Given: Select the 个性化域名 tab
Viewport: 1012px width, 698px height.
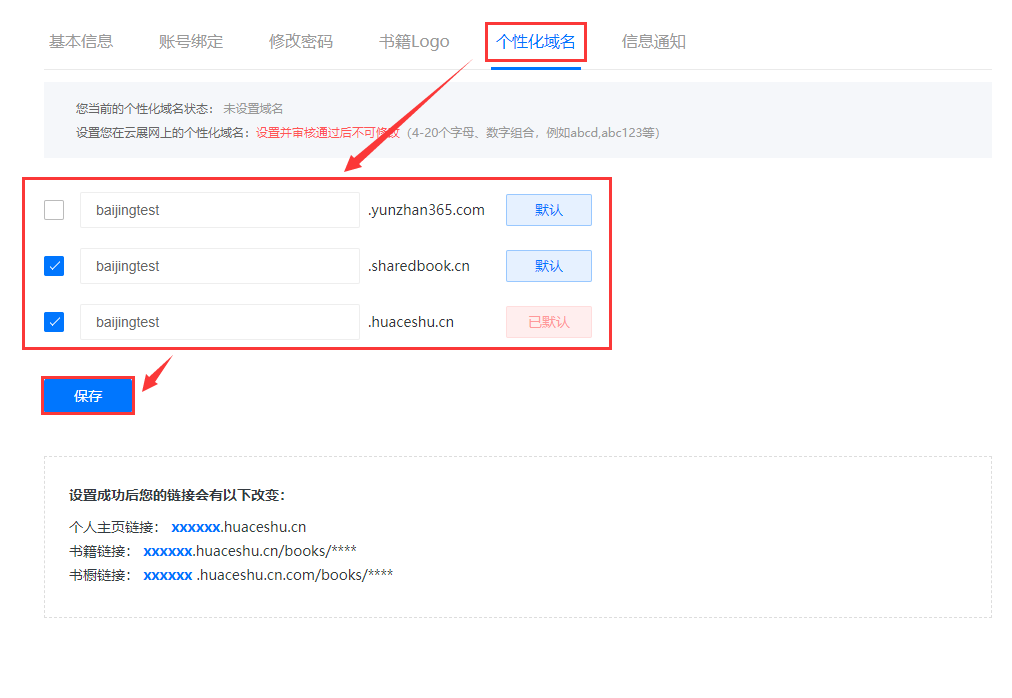Looking at the screenshot, I should 536,42.
